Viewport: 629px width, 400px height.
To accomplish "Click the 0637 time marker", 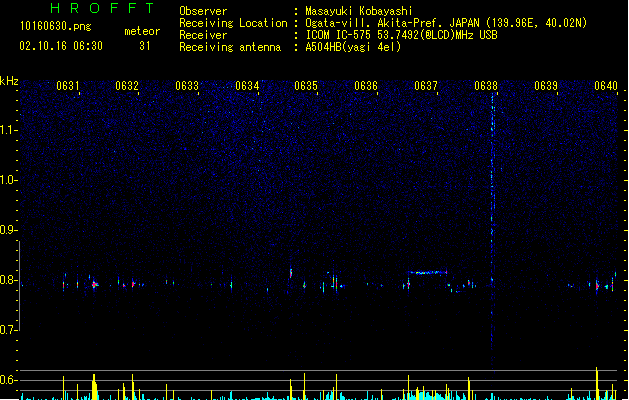I will (426, 86).
